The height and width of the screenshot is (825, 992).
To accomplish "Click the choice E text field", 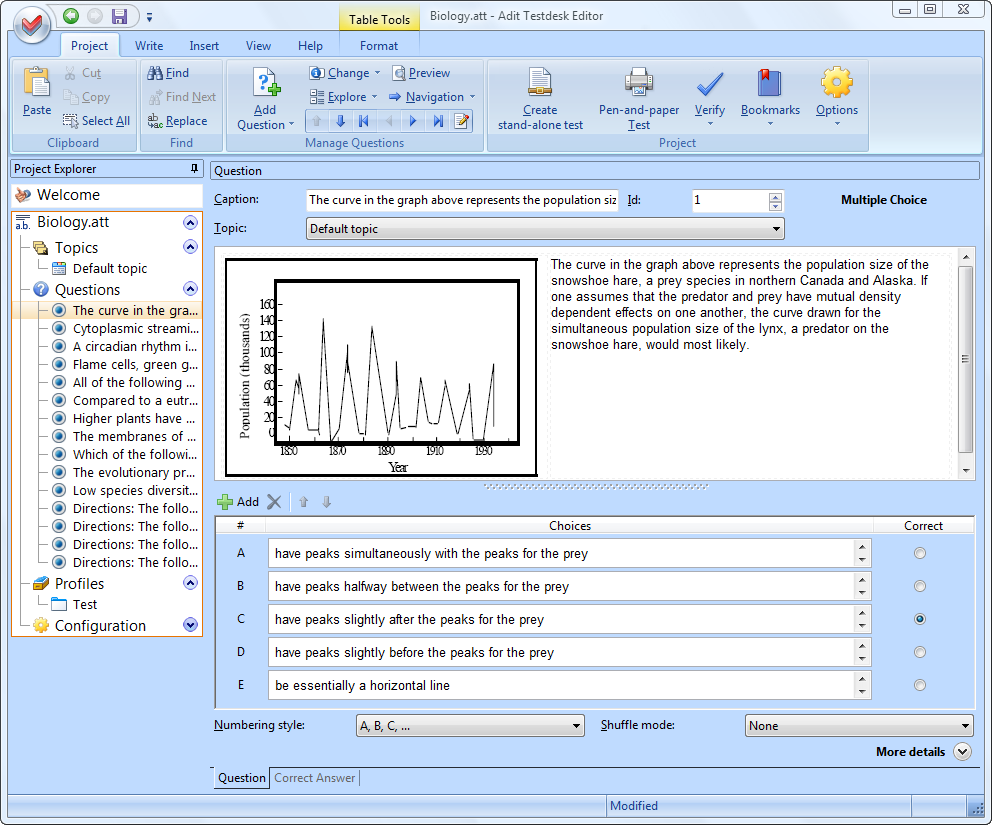I will [561, 685].
